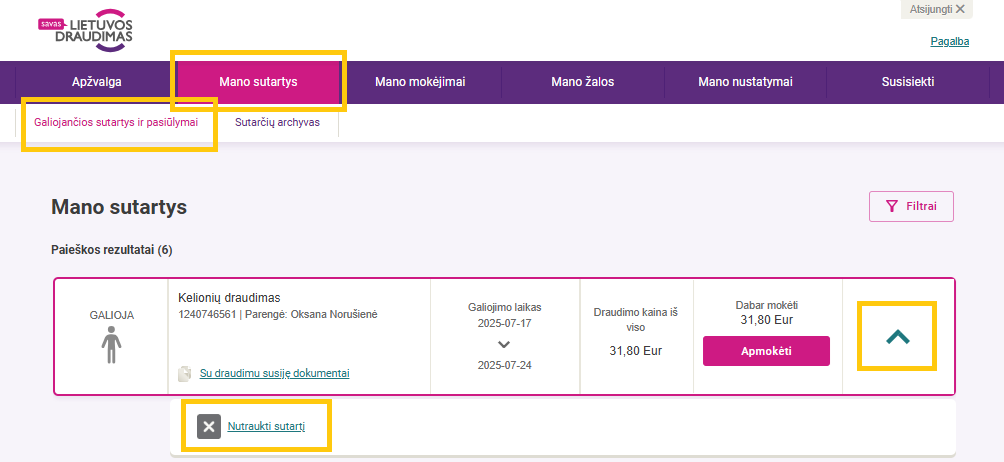Click the gray X icon beside Nutraukti sutartį
The image size is (1004, 462).
click(209, 427)
